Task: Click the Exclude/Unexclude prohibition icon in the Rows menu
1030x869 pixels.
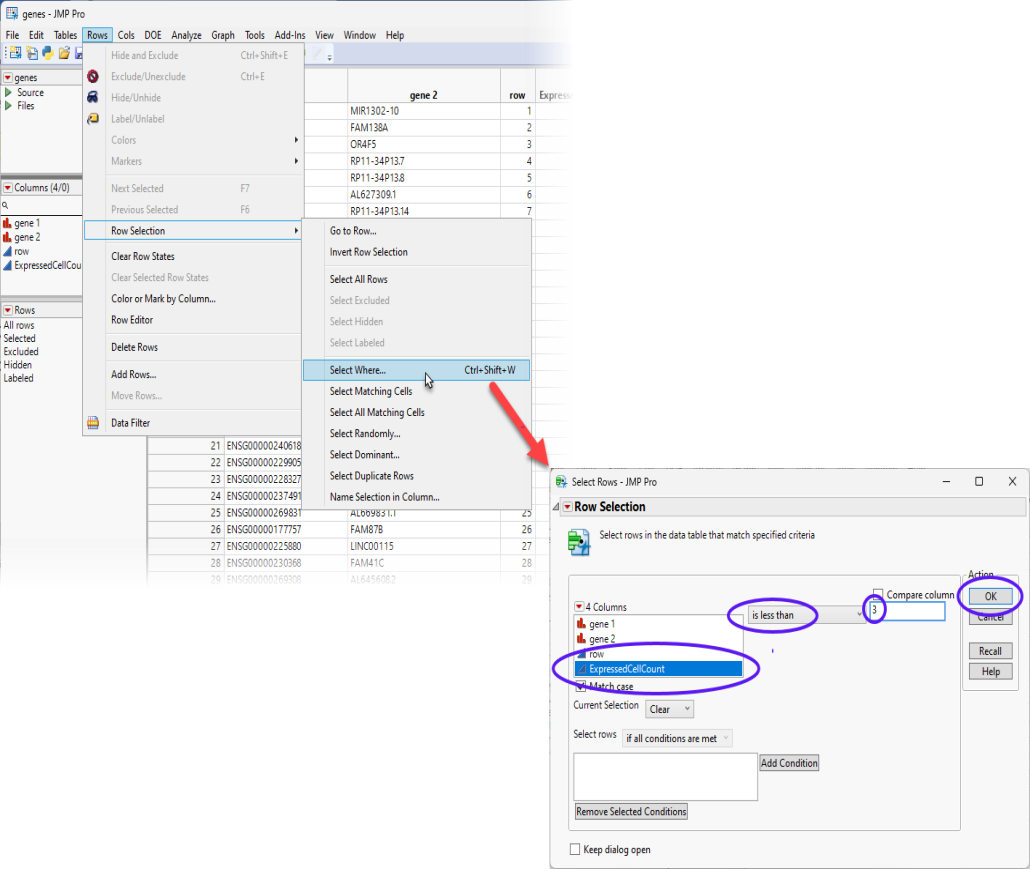Action: [x=93, y=76]
